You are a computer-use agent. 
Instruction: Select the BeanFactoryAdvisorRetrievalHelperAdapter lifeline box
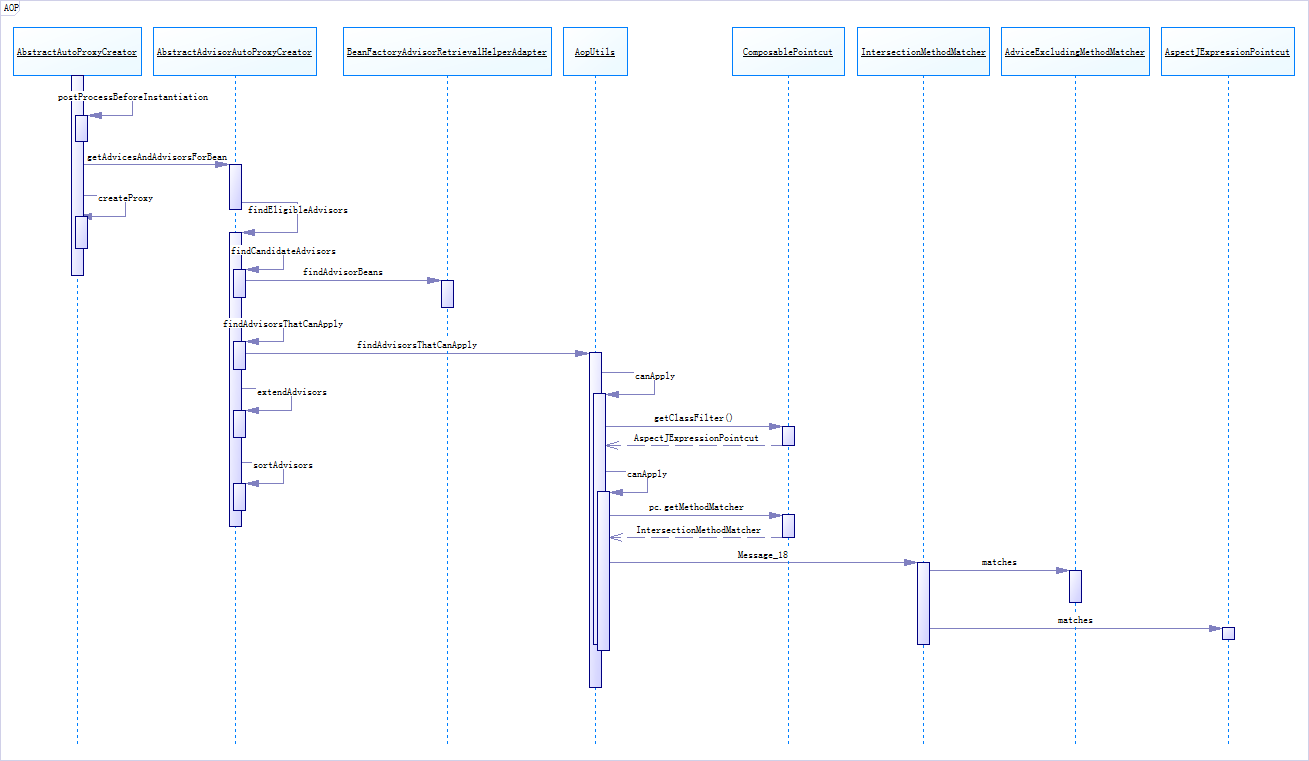click(447, 51)
